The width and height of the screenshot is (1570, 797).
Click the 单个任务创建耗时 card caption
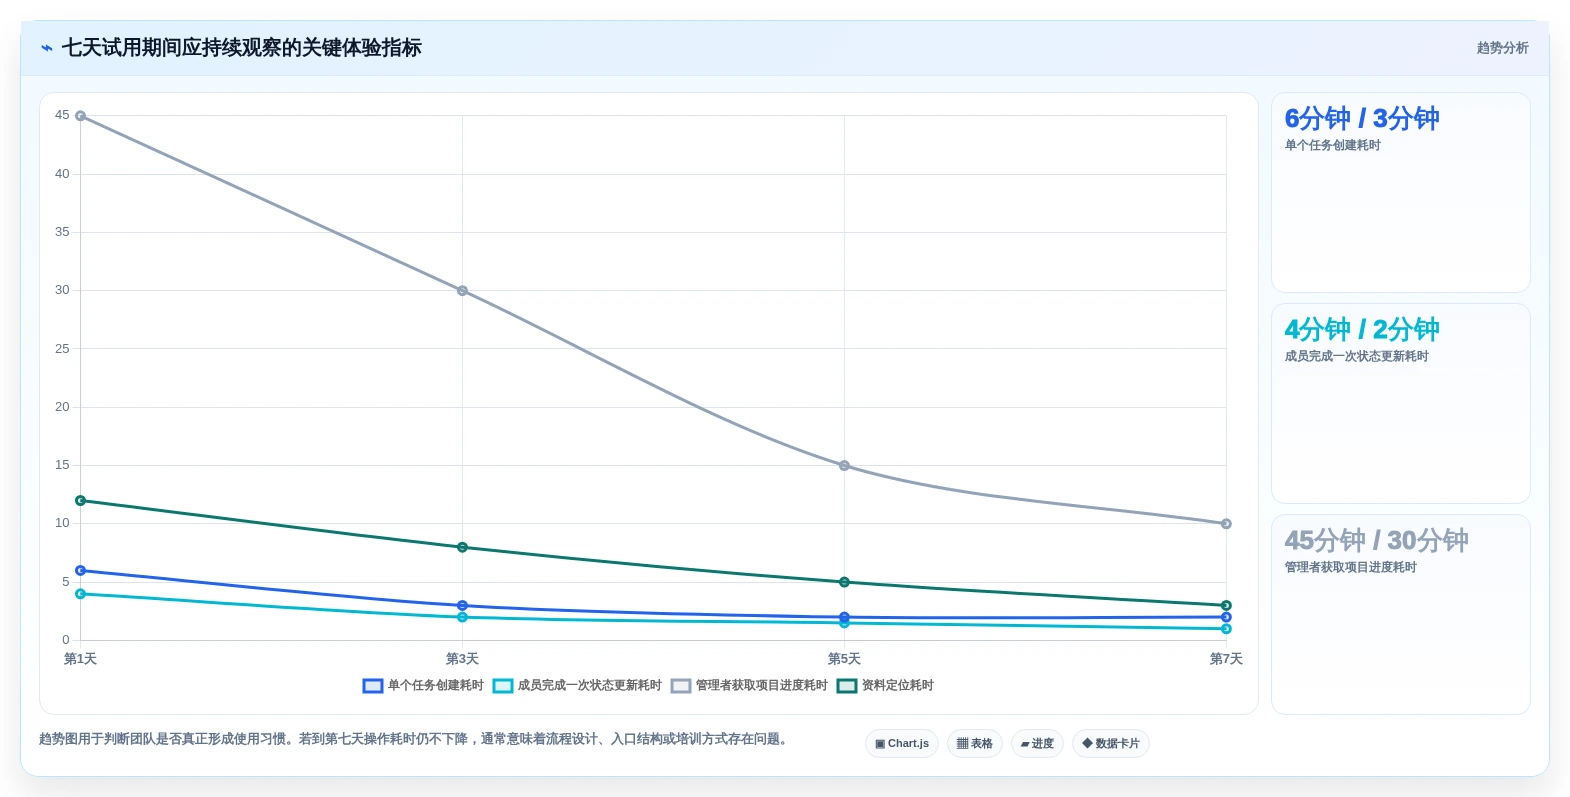[1332, 146]
